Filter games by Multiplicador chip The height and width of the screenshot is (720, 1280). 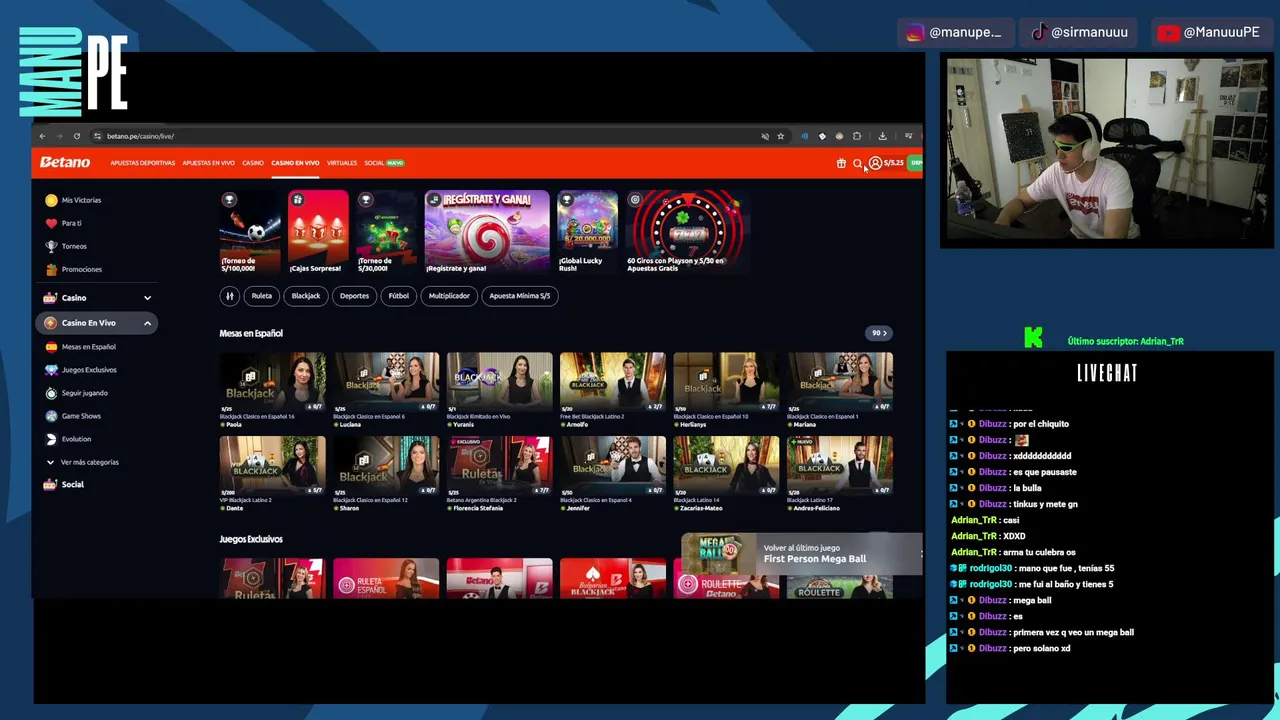click(449, 296)
